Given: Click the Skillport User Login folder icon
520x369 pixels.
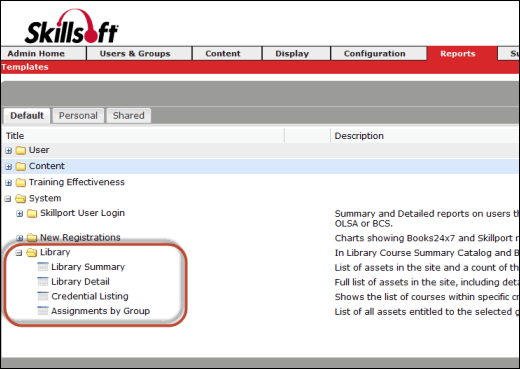Looking at the screenshot, I should pos(32,213).
